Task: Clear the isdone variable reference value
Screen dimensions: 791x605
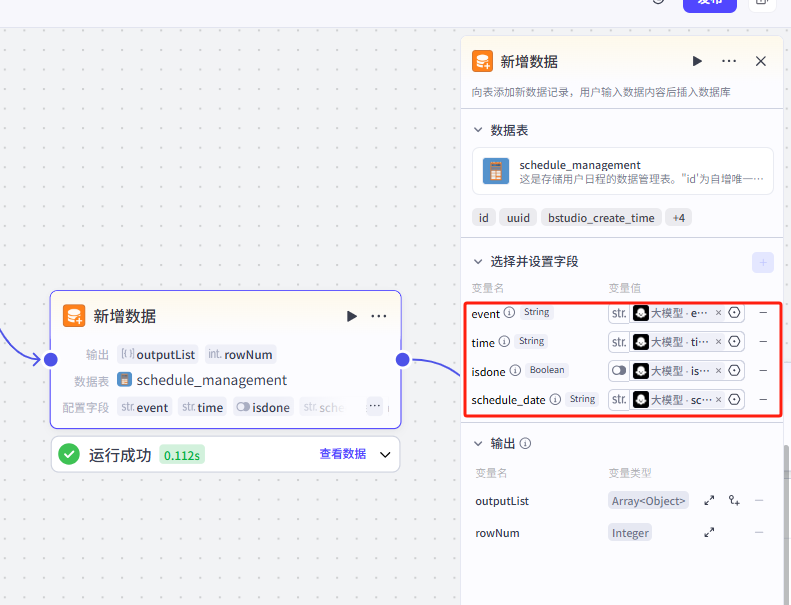Action: coord(718,371)
